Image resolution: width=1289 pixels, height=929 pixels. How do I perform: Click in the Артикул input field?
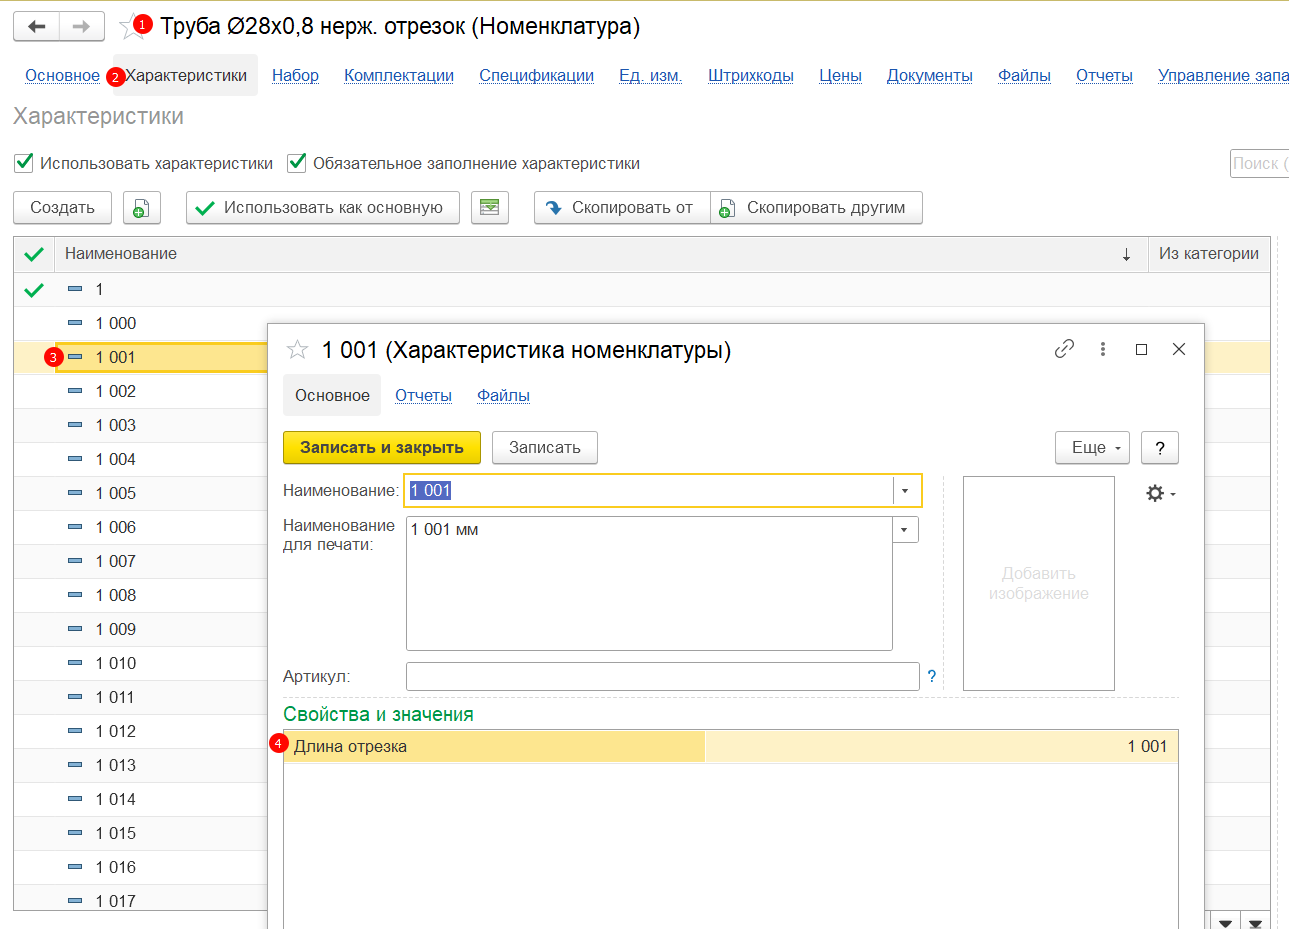(x=662, y=677)
